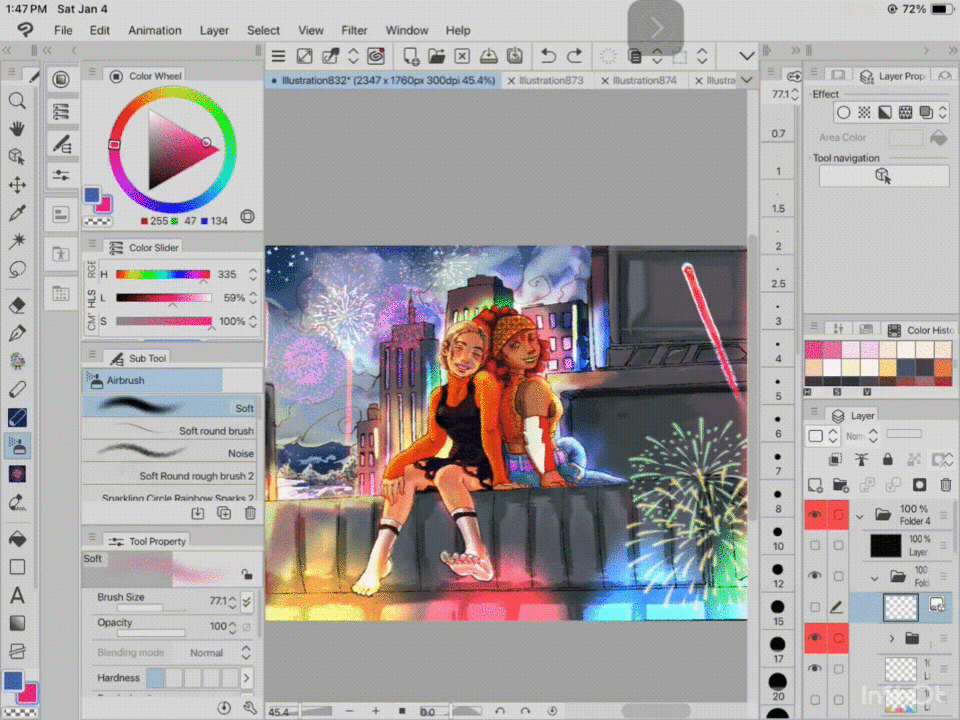Pick the Eyedropper tool
The image size is (960, 720).
coord(17,213)
